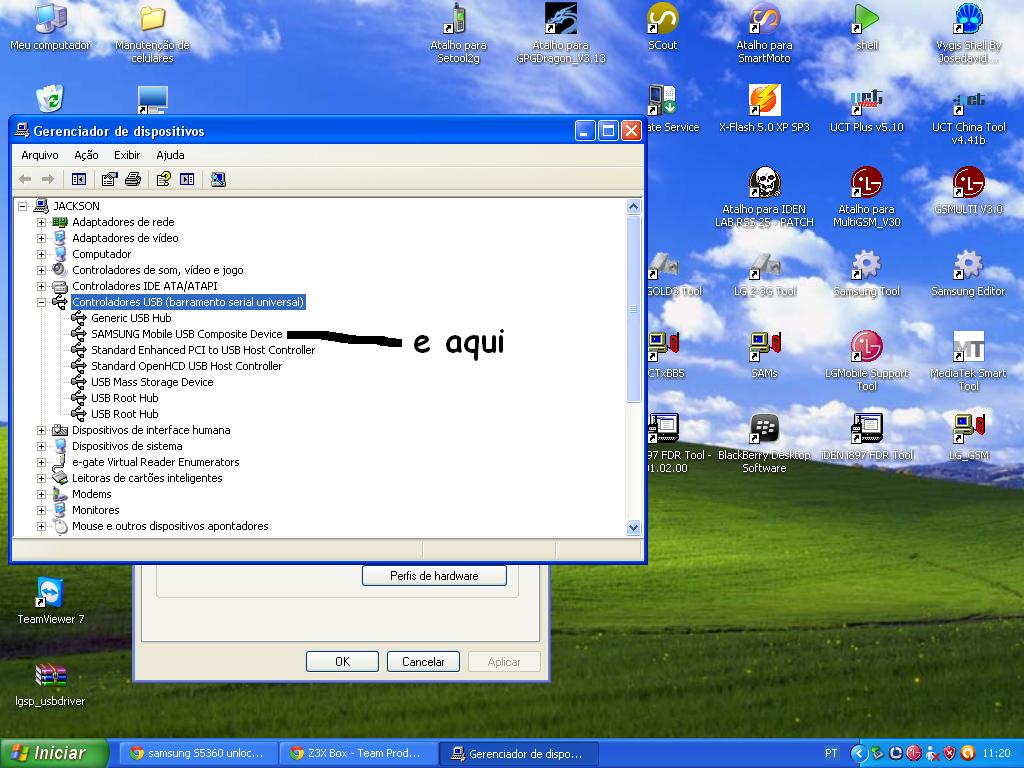Select the IDEN LAB RSS 25 PATCH shortcut
Viewport: 1024px width, 768px height.
764,198
